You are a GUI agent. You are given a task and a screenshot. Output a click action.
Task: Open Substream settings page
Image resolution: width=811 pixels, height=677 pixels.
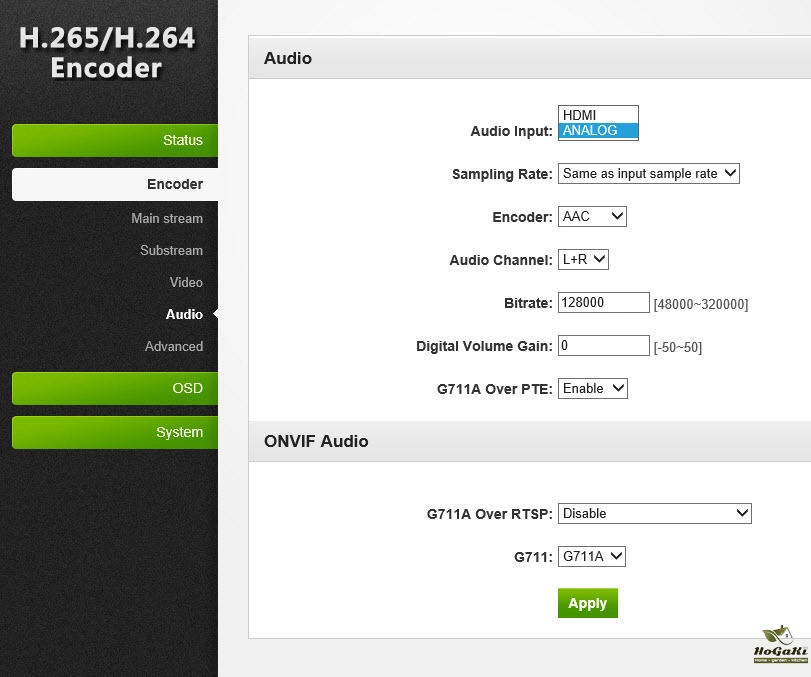tap(171, 250)
